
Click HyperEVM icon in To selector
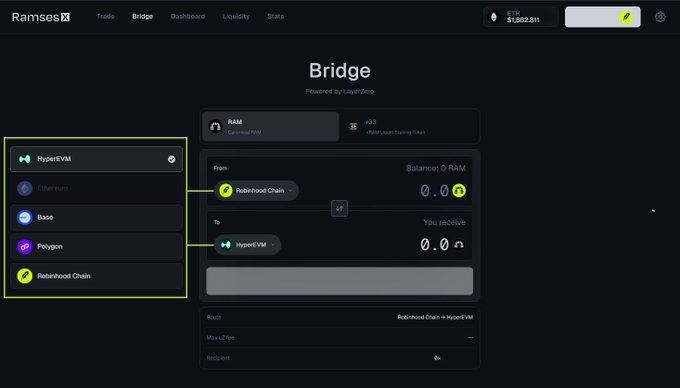[226, 245]
